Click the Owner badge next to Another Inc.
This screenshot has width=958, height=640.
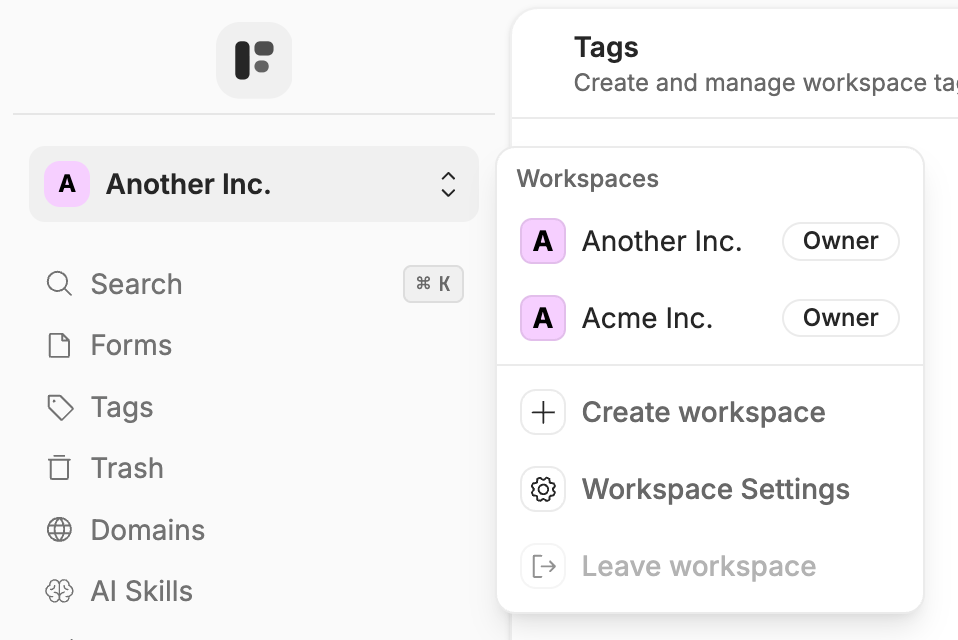pyautogui.click(x=841, y=241)
